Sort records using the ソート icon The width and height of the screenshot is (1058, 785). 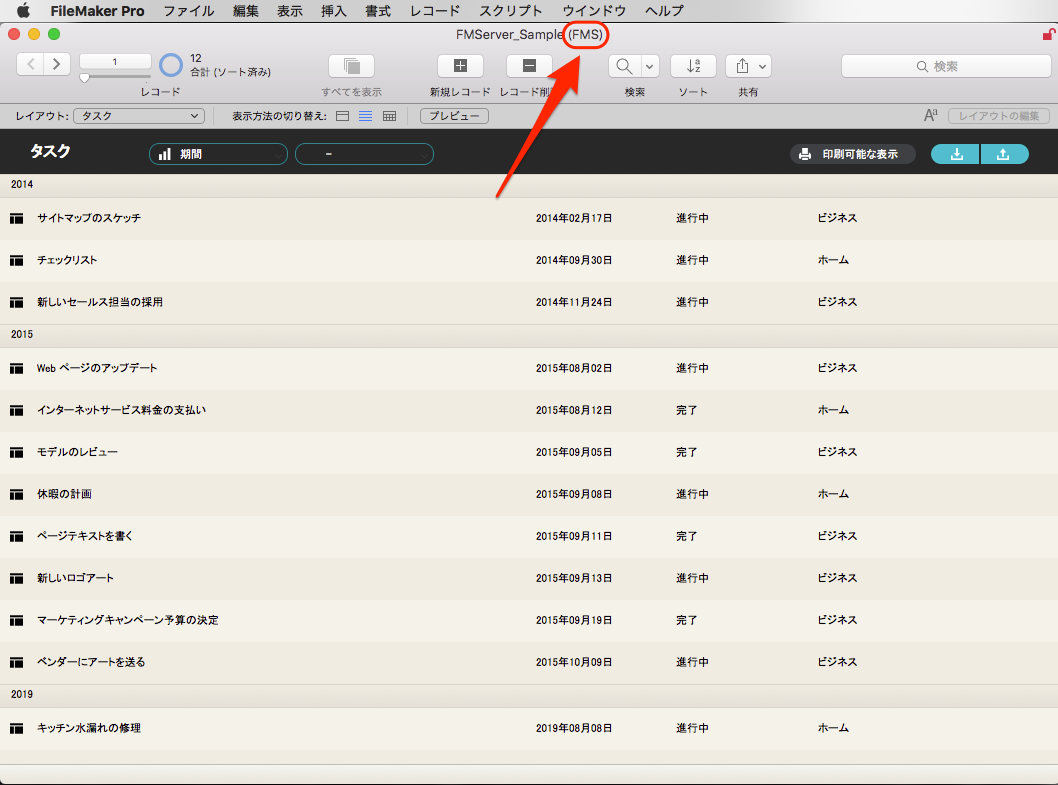click(693, 65)
